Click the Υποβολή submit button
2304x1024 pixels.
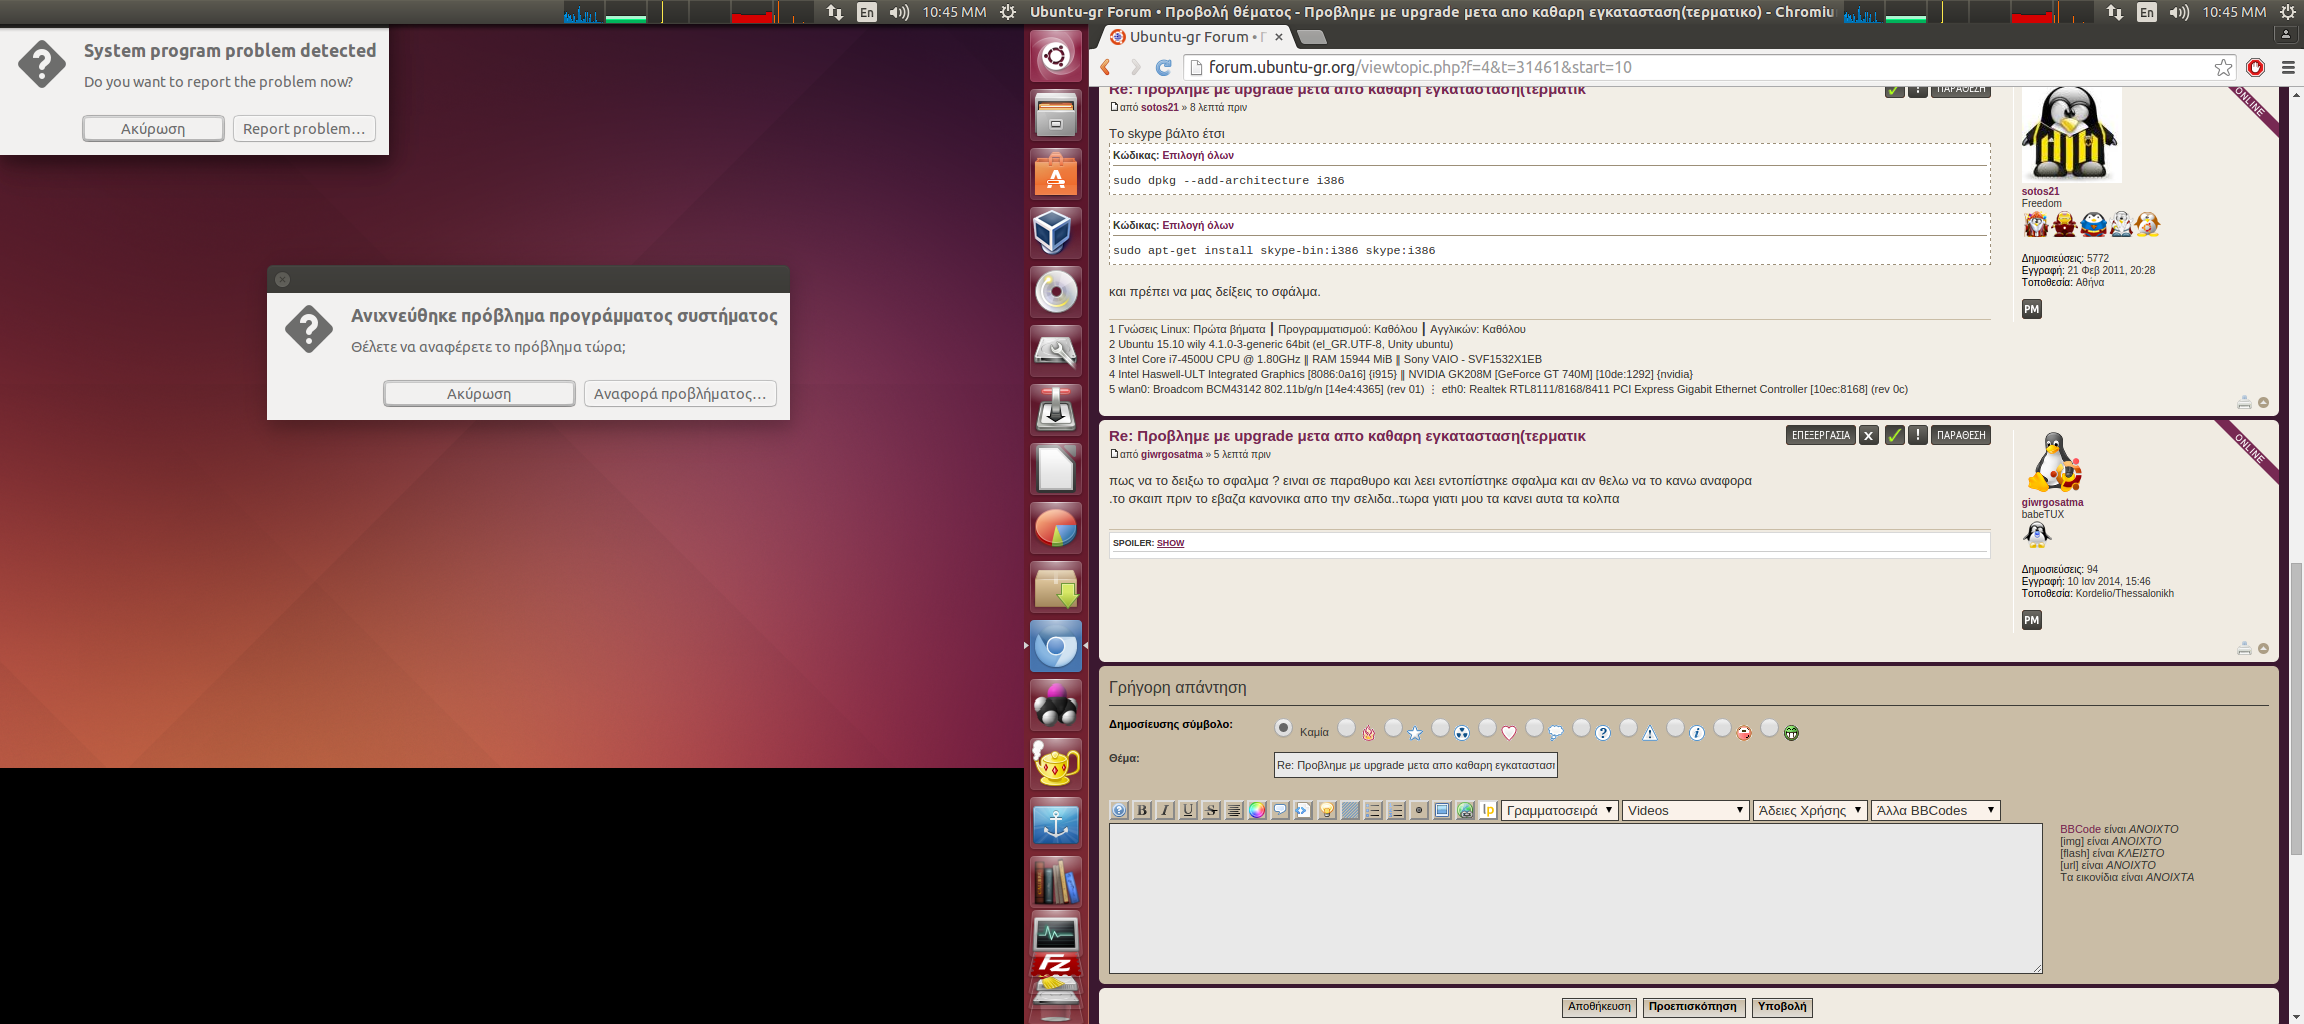click(x=1781, y=1007)
